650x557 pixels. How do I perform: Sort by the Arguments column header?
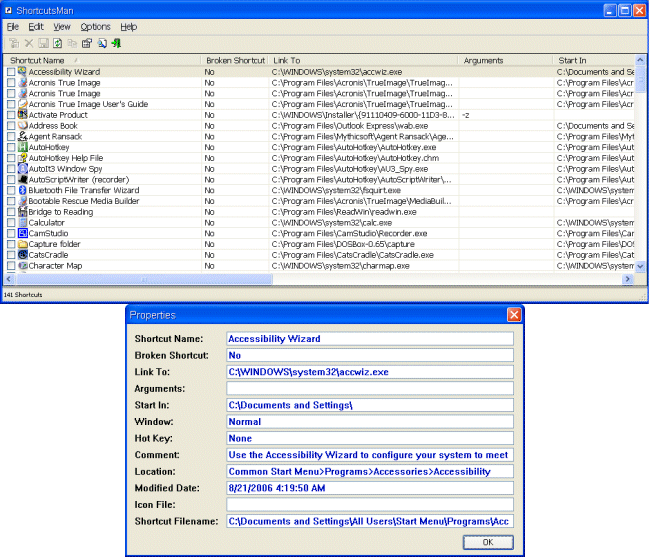506,60
